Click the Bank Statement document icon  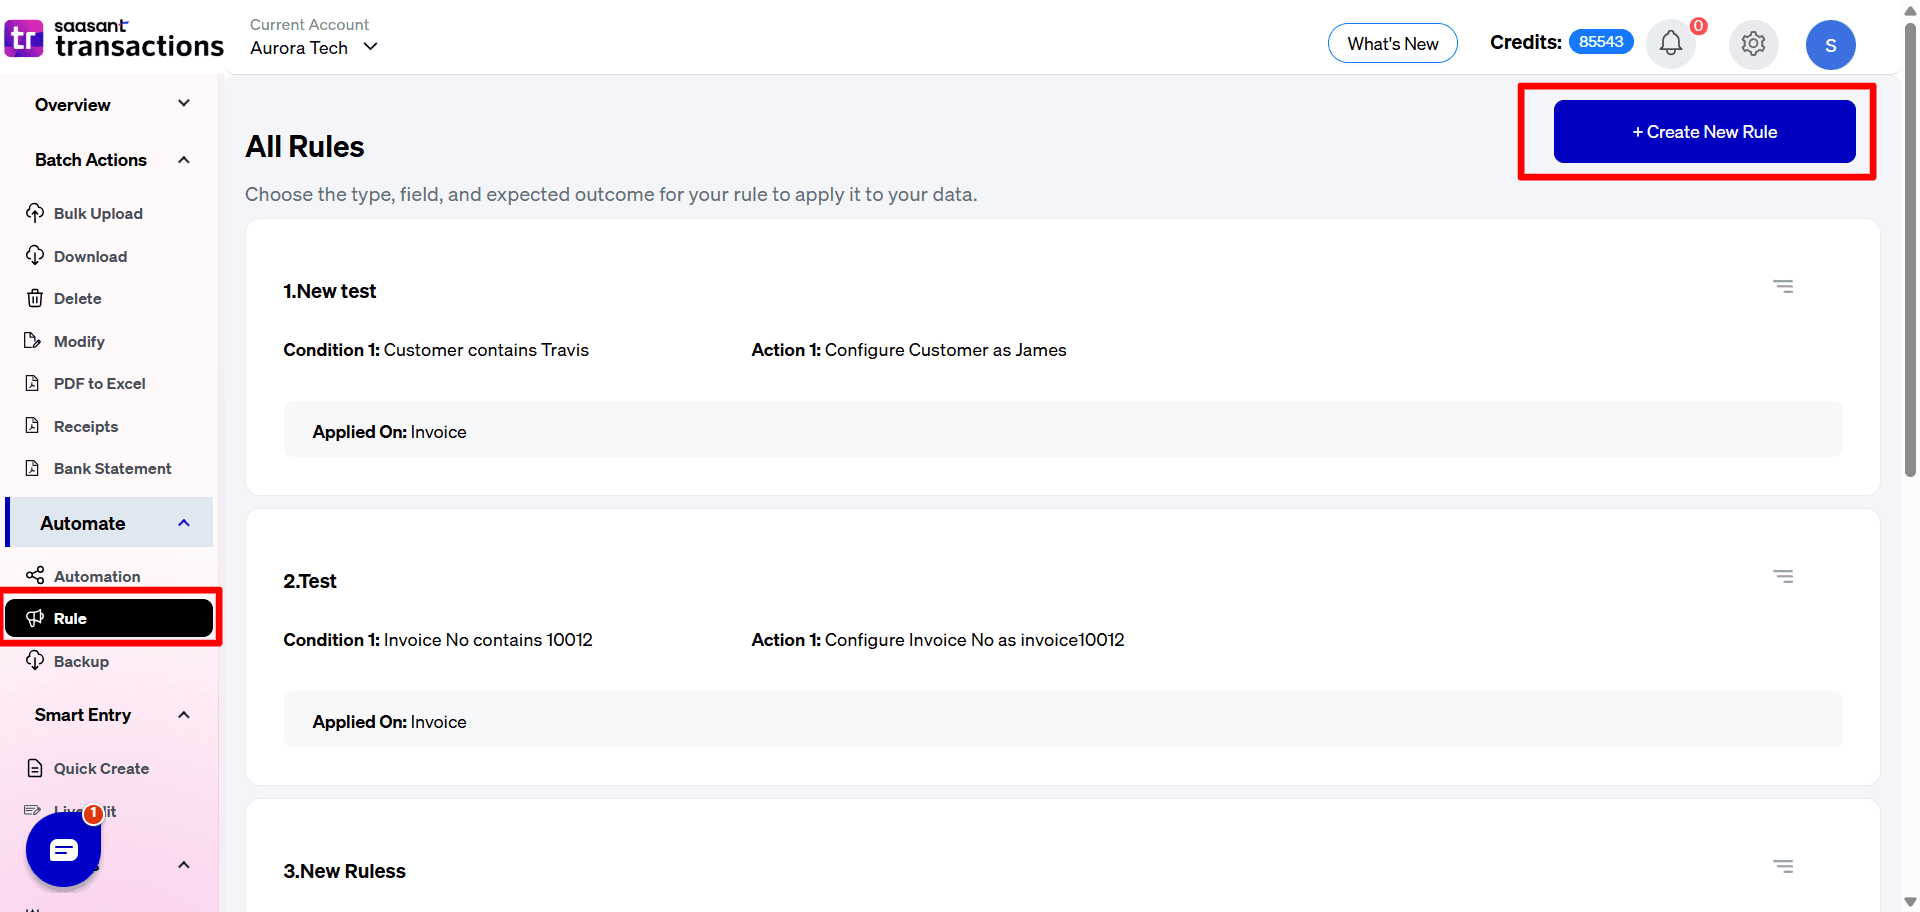coord(33,468)
